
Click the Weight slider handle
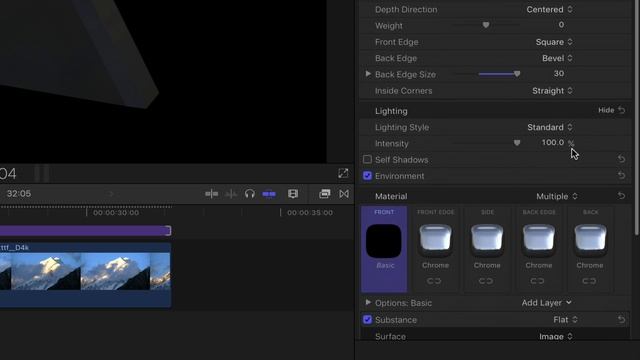coord(486,25)
